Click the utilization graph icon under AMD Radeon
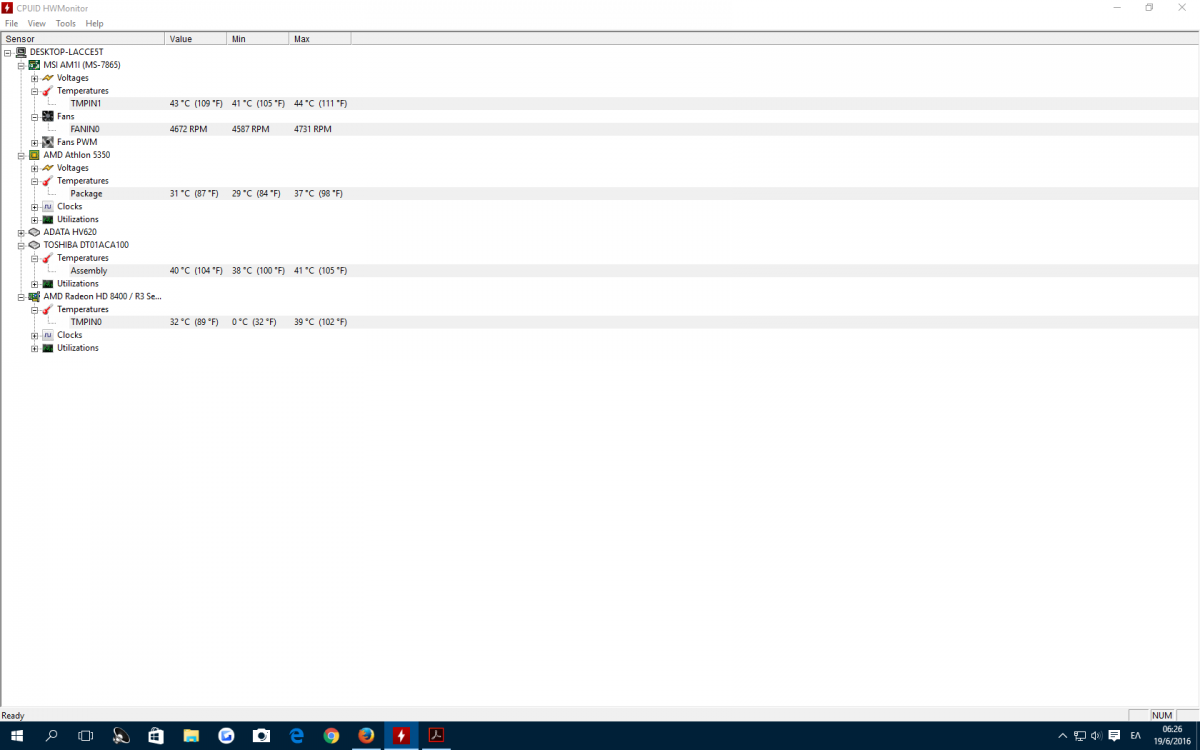 point(47,348)
